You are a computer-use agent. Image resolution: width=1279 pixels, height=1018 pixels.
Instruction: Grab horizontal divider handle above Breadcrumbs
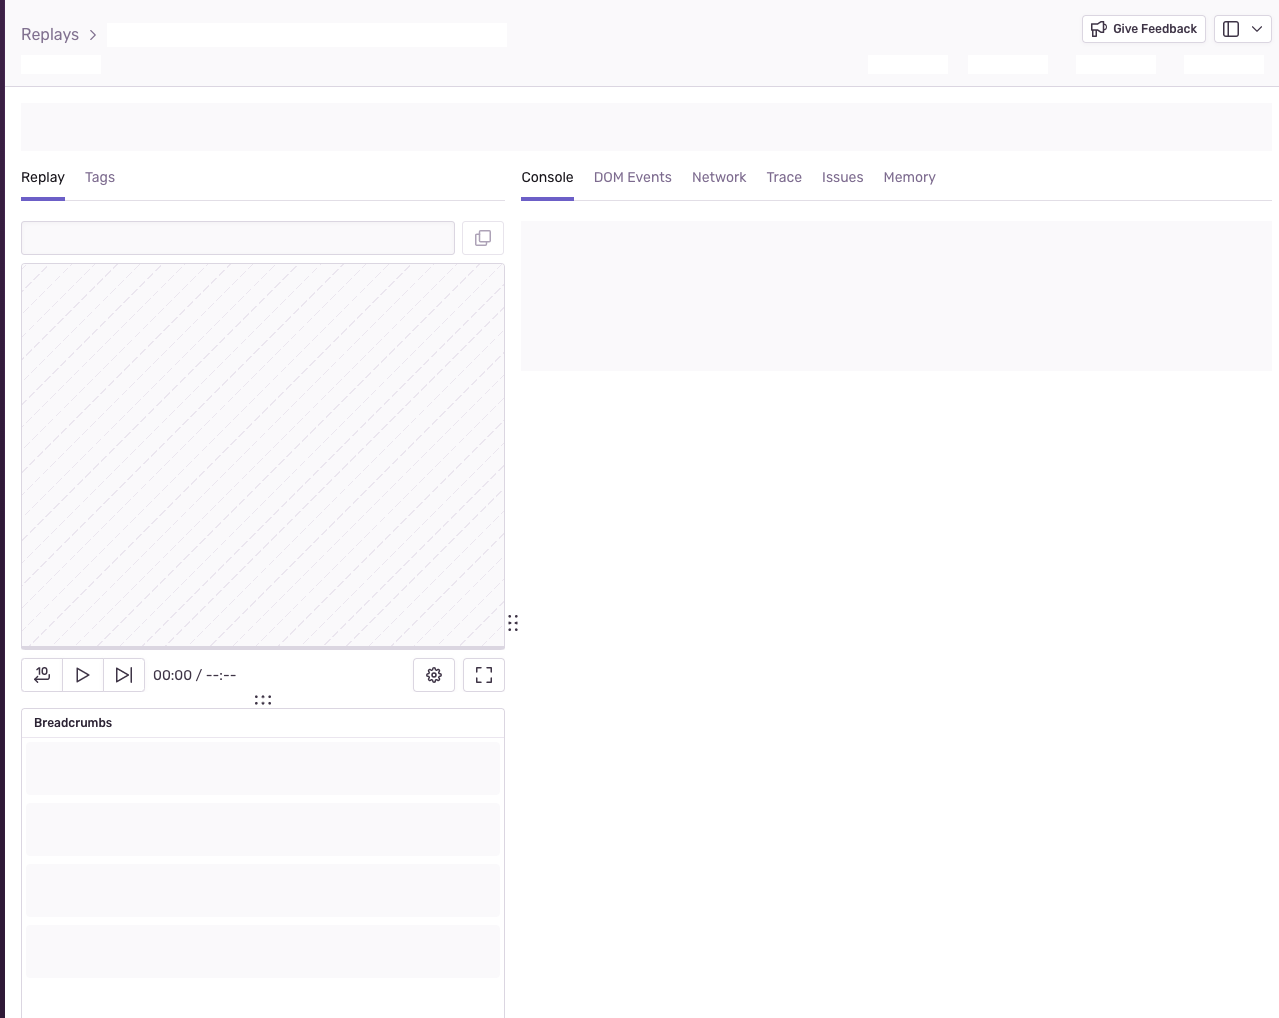[x=263, y=700]
